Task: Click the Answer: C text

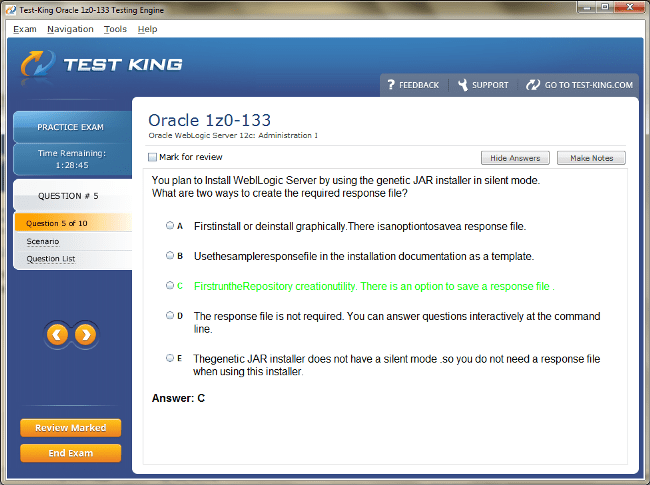Action: coord(178,398)
